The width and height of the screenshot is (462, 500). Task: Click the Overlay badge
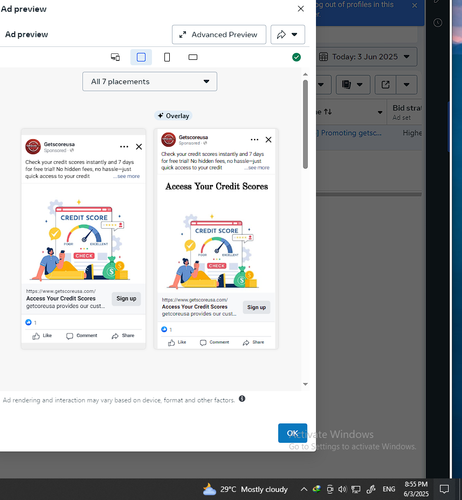pyautogui.click(x=173, y=116)
